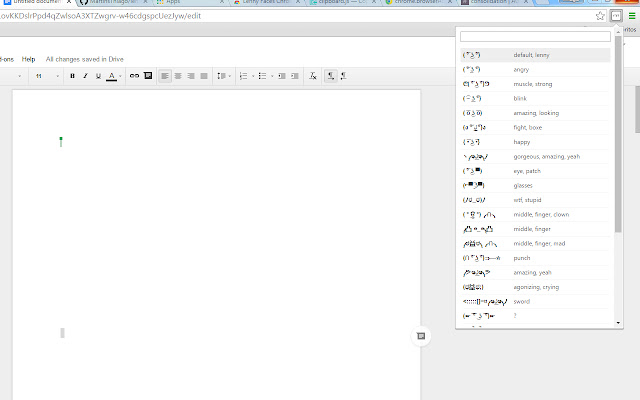
Task: Switch to the Lenny Faces Chrome tab
Action: [266, 2]
